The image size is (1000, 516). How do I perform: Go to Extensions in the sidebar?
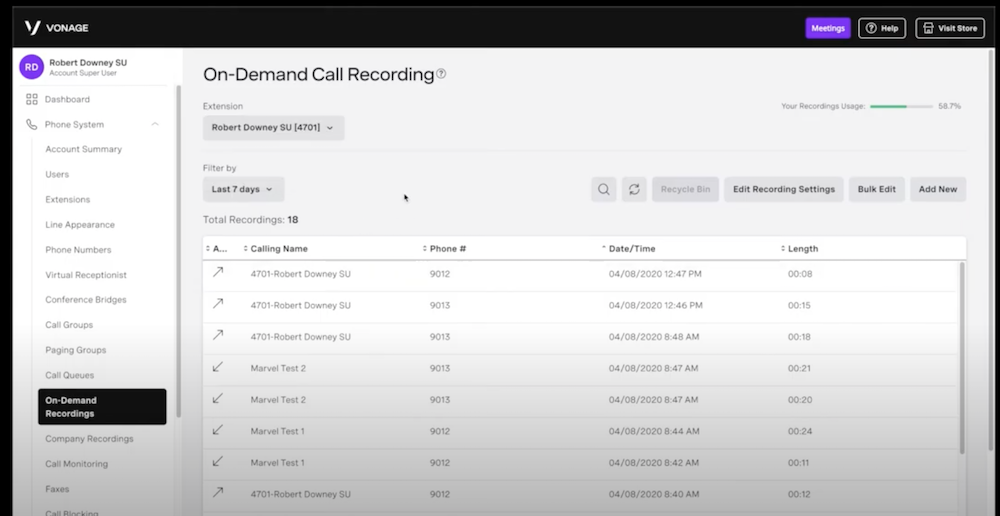[x=68, y=200]
